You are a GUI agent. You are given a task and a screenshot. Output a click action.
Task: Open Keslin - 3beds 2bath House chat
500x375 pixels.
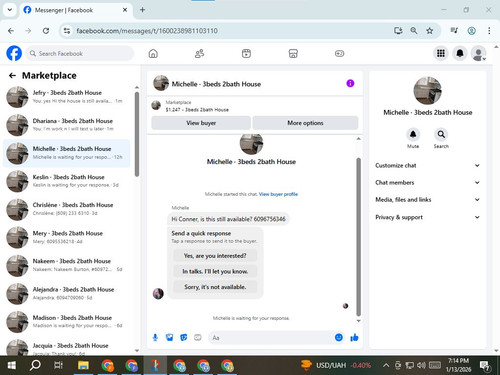[67, 181]
